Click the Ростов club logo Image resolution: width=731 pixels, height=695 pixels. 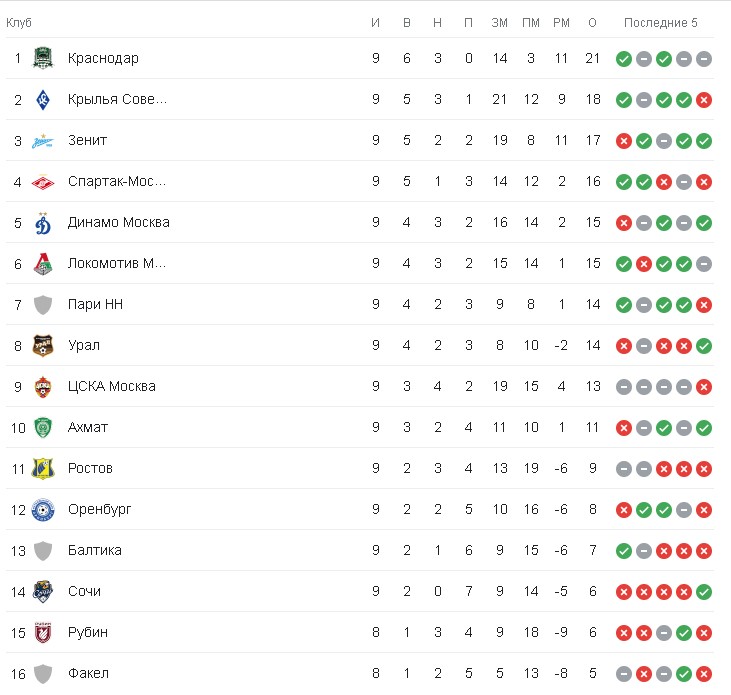43,468
